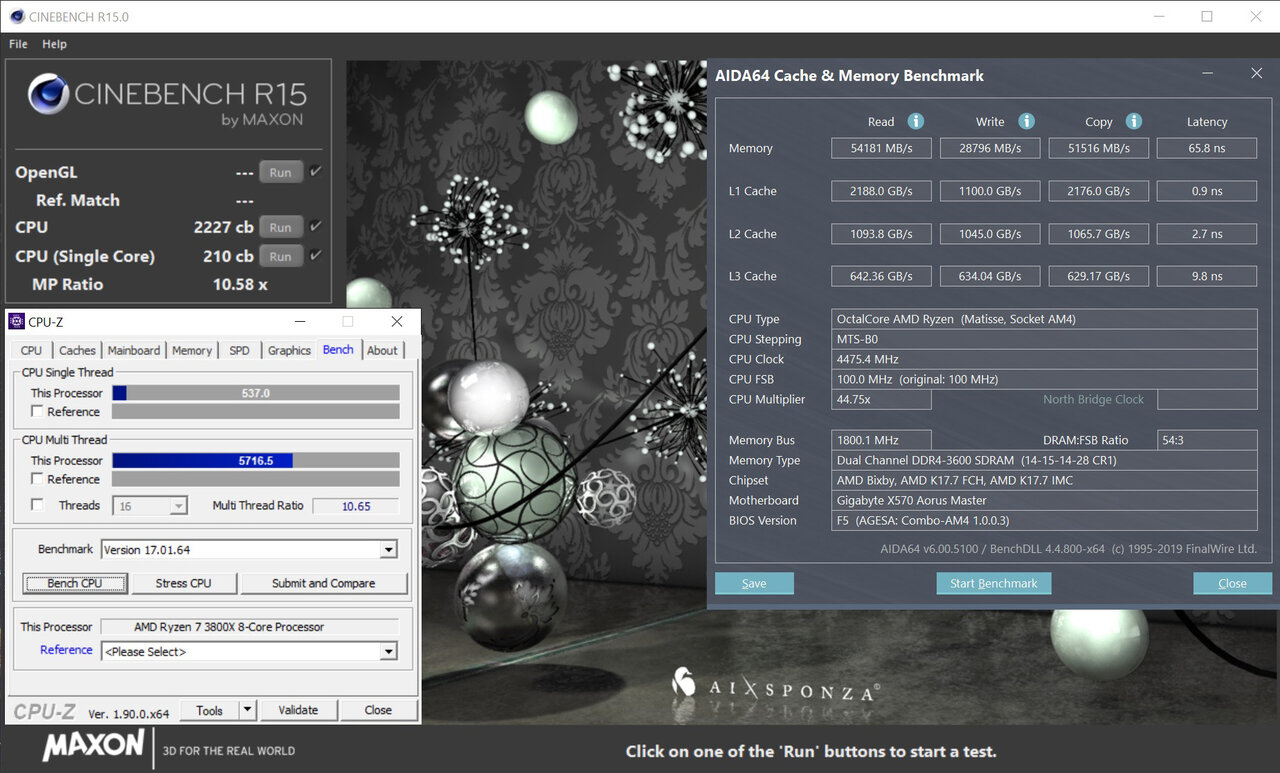Toggle the CPU (Single Core) checkmark
The image size is (1280, 773).
[x=316, y=256]
